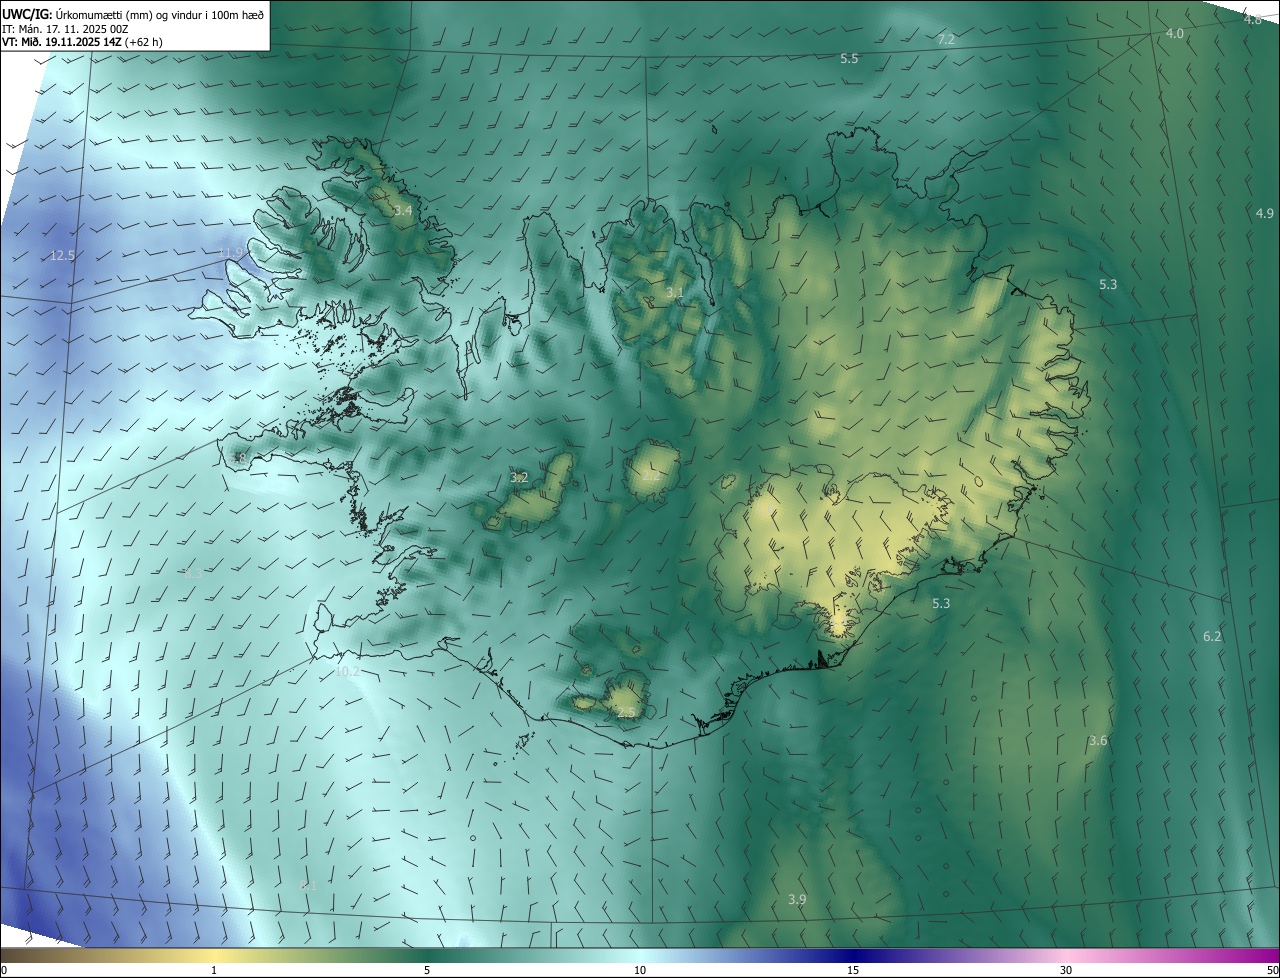Select the 5 tick on the color scale
Image resolution: width=1280 pixels, height=978 pixels.
click(x=427, y=970)
